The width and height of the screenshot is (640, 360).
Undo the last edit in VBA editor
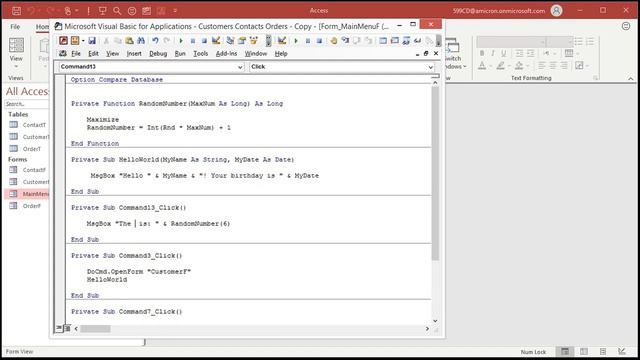[x=155, y=40]
